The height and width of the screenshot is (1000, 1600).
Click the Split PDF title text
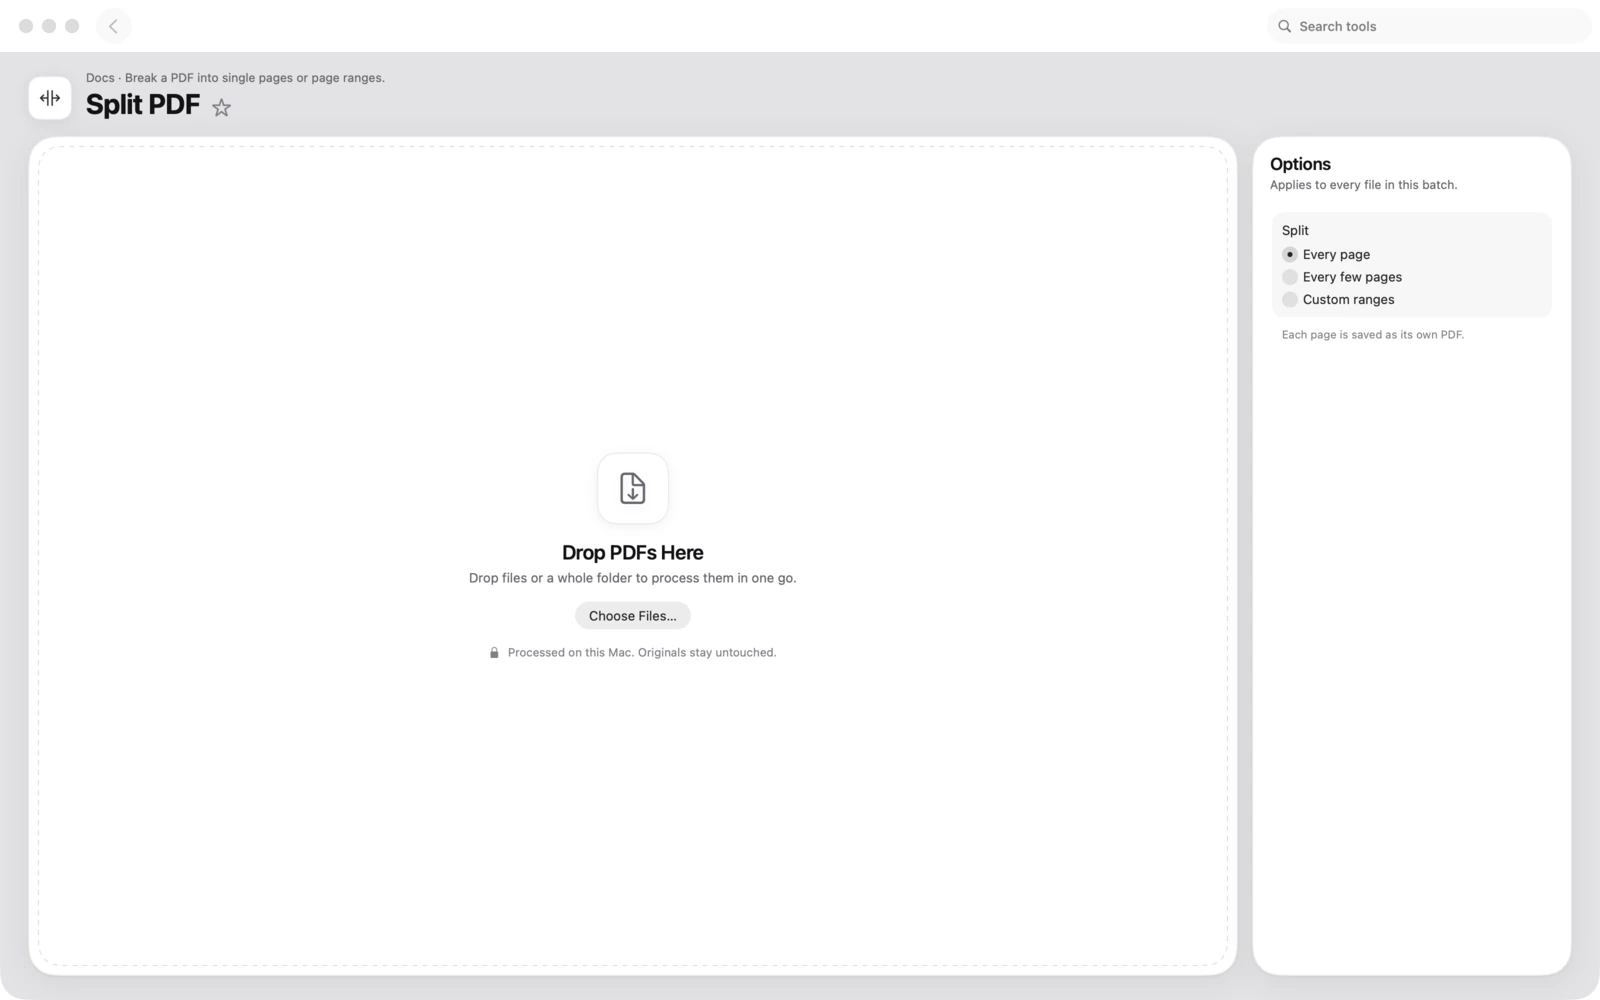[143, 105]
